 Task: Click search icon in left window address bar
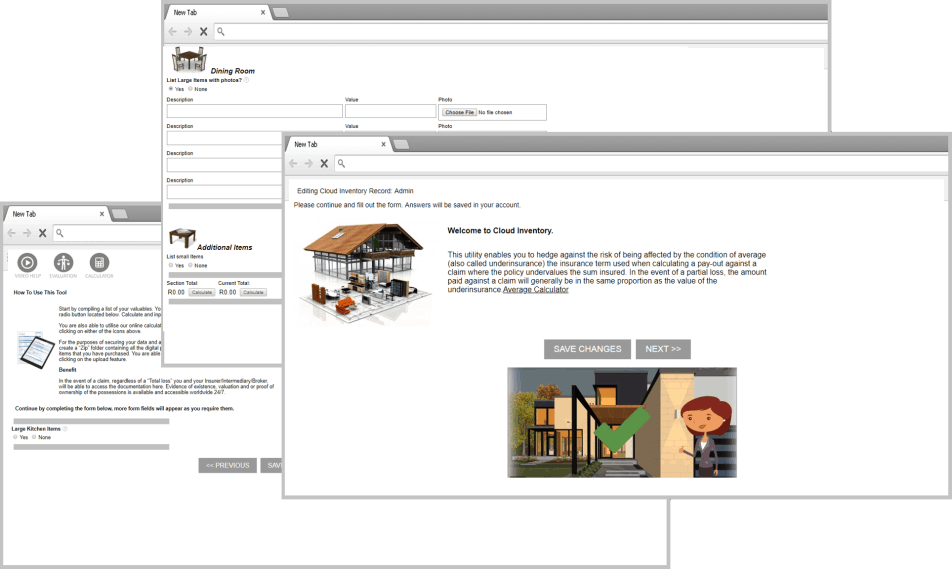(x=60, y=233)
